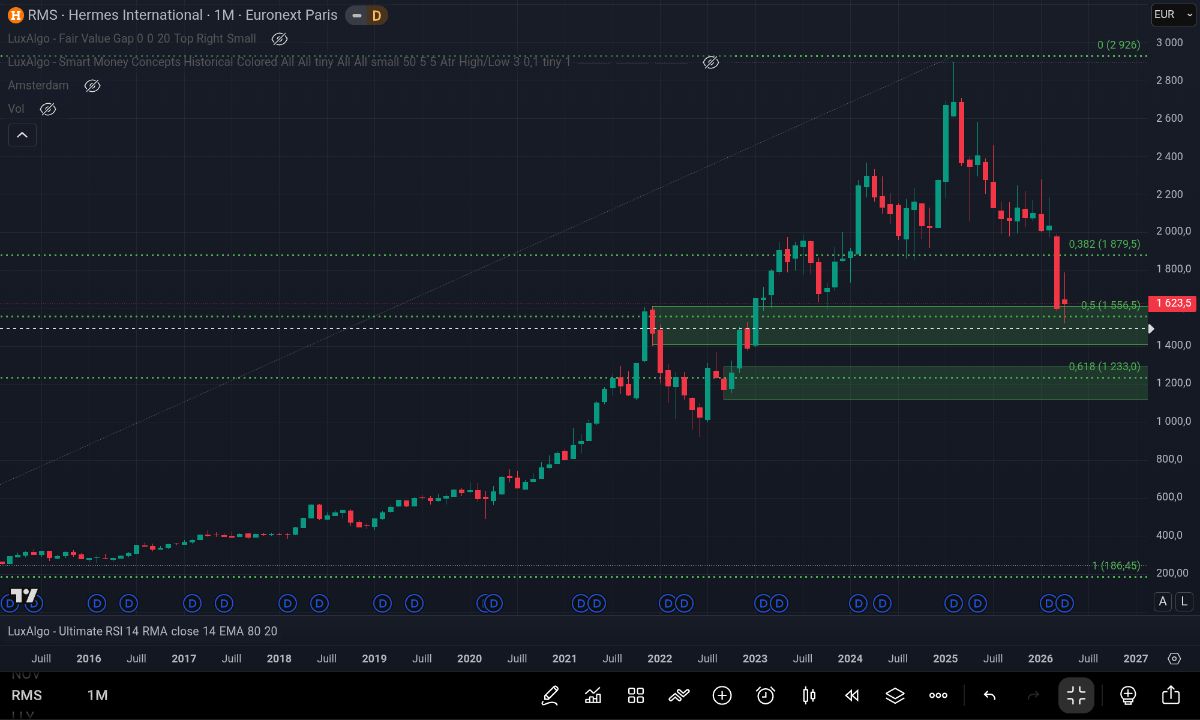Click the Vol legend label
The height and width of the screenshot is (720, 1200).
point(16,108)
